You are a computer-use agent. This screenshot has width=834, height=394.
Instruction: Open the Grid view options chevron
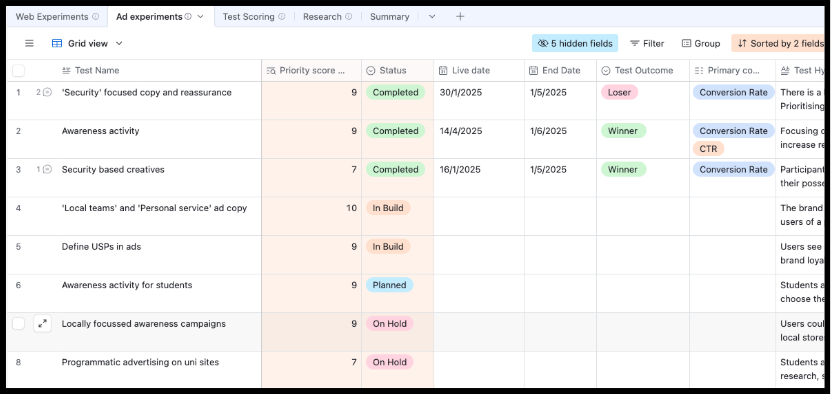119,44
